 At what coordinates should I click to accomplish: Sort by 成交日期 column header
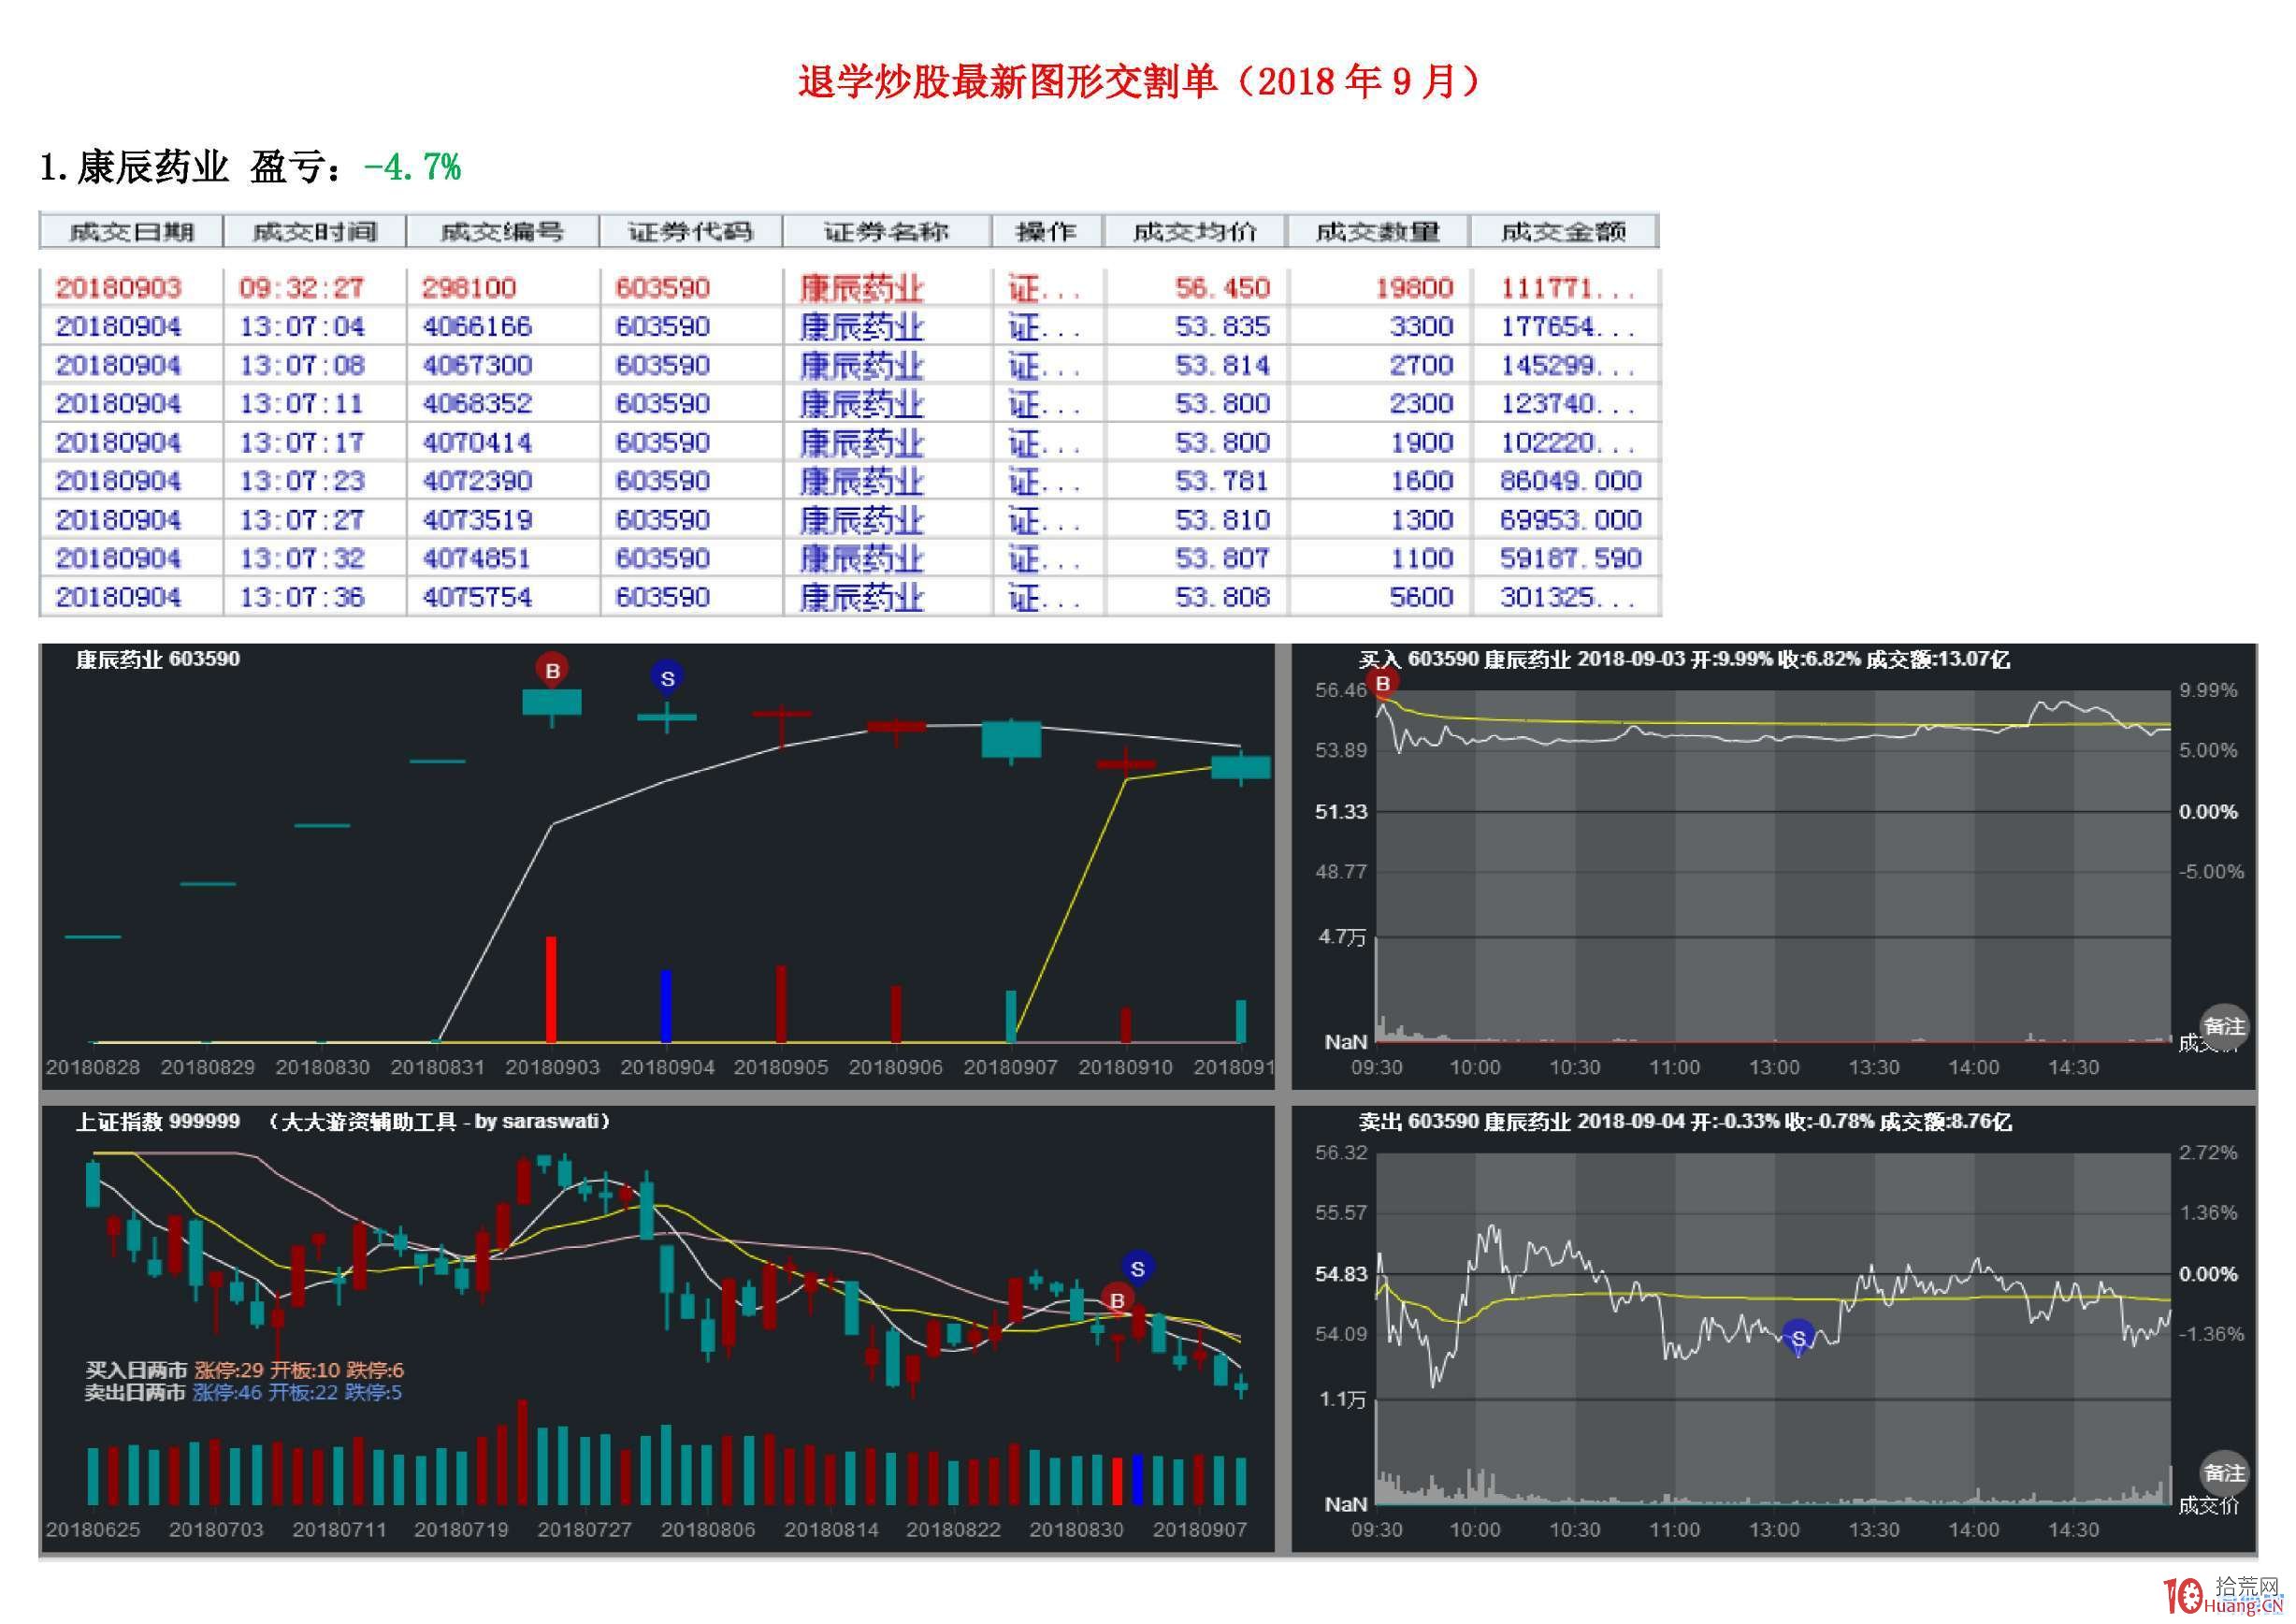pos(131,232)
